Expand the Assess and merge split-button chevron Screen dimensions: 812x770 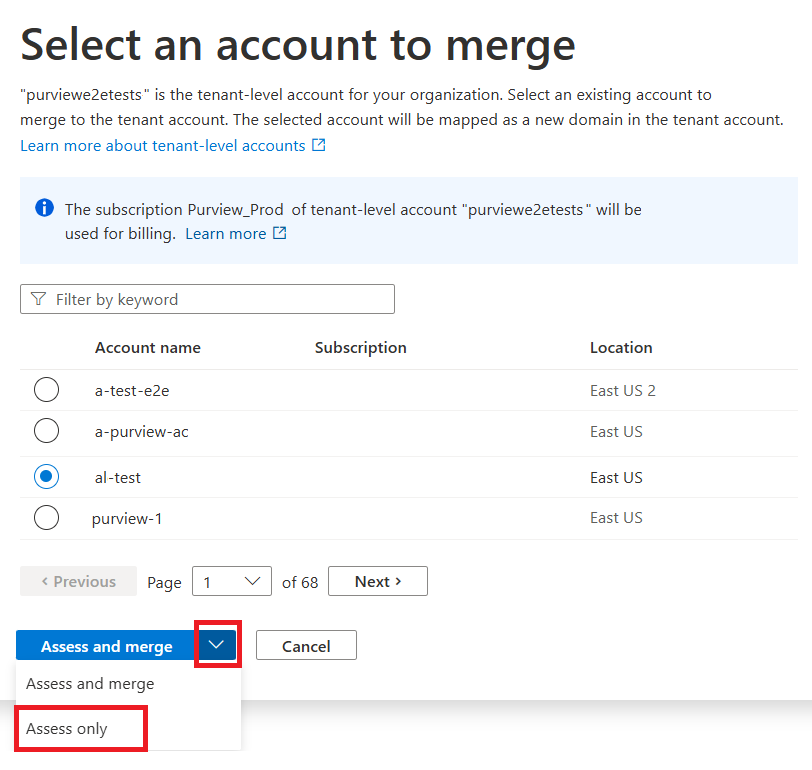coord(217,645)
